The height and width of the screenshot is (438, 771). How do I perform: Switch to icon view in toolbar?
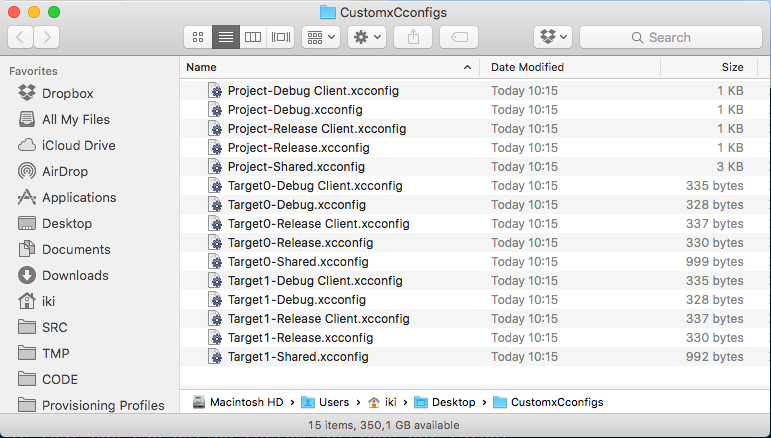tap(198, 37)
